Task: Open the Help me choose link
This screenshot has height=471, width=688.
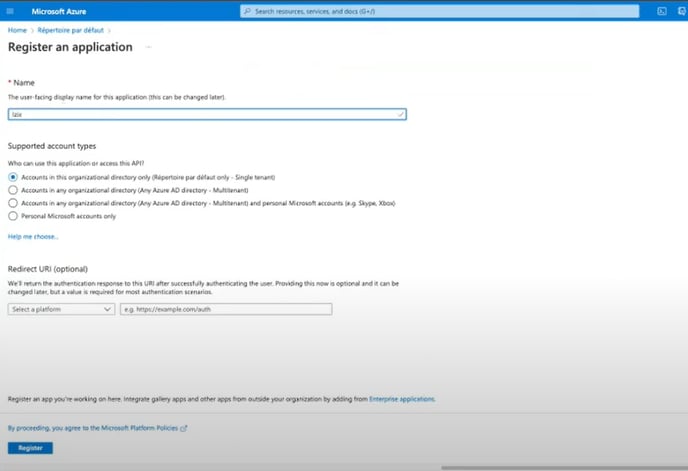Action: (33, 237)
